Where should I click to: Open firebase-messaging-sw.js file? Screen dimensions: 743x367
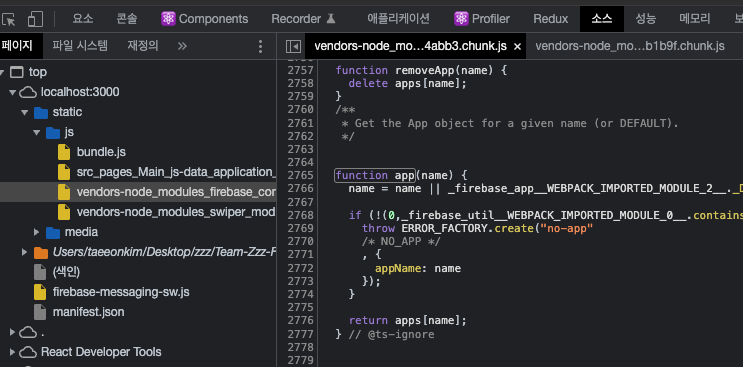(x=121, y=292)
